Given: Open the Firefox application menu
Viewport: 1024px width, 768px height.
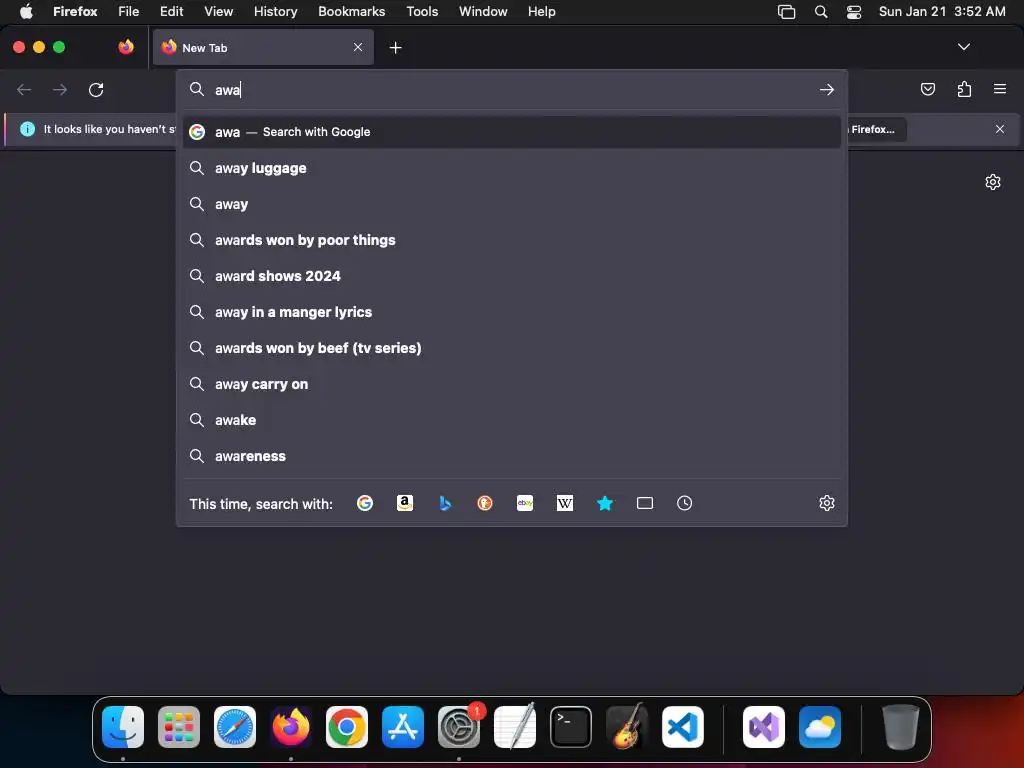Looking at the screenshot, I should [75, 11].
